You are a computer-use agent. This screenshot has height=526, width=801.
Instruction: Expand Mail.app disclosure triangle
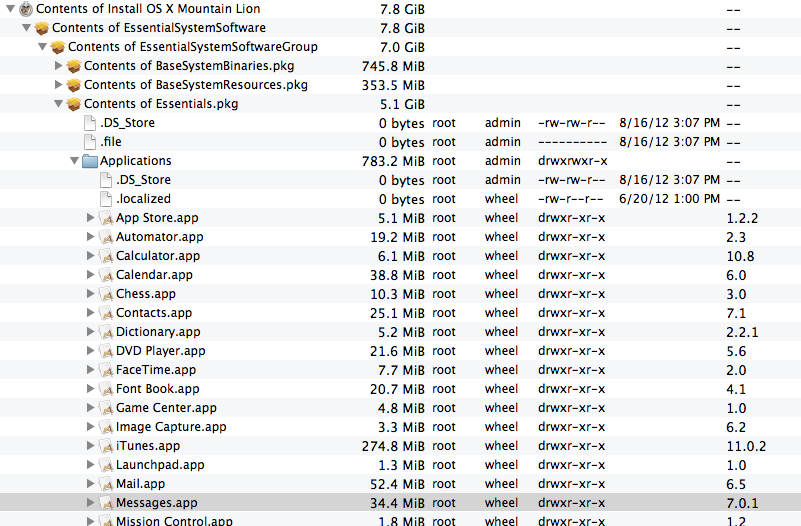(90, 484)
